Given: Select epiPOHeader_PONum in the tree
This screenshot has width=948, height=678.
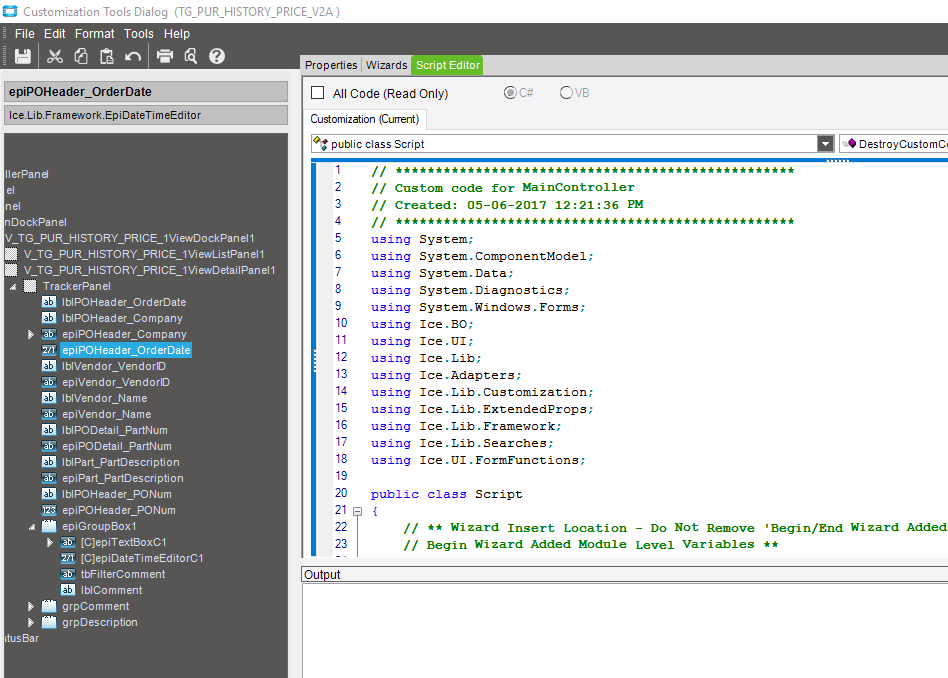Looking at the screenshot, I should tap(118, 510).
